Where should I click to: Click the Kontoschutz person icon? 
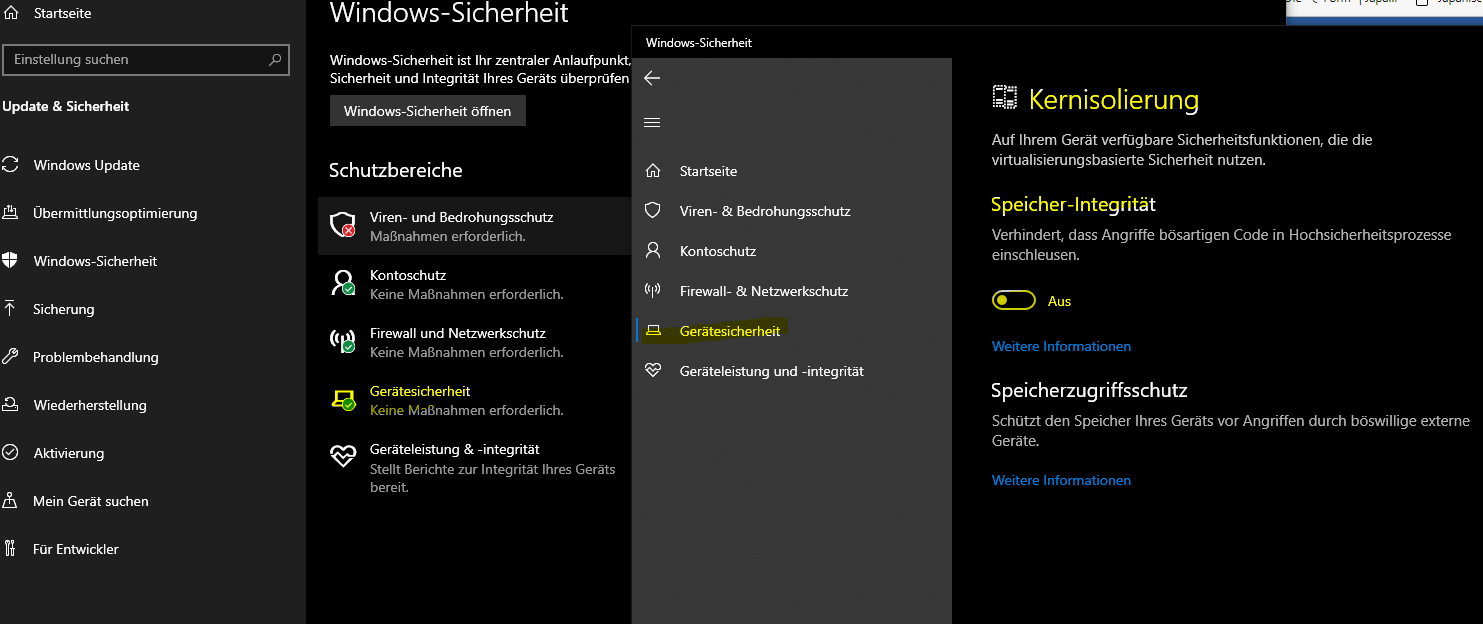tap(653, 251)
